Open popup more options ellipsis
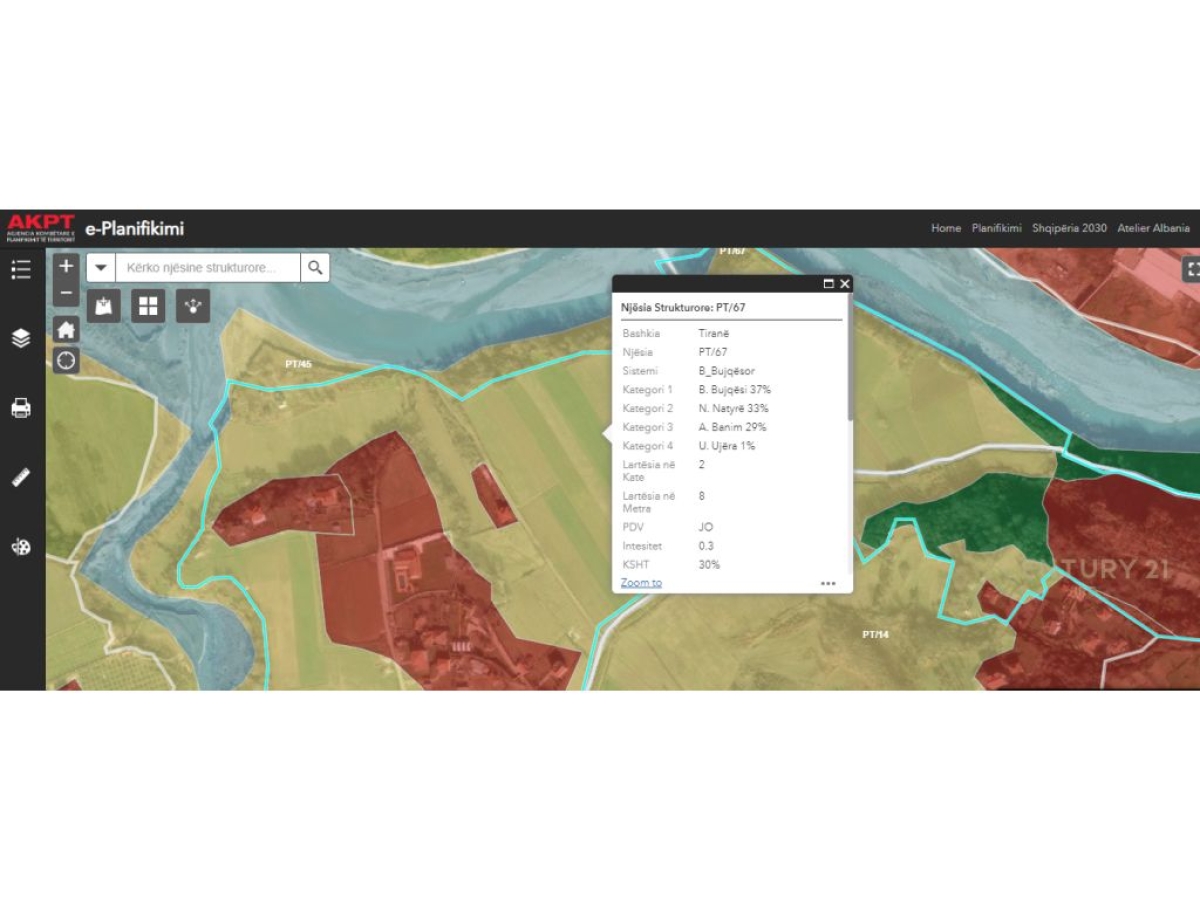 pyautogui.click(x=828, y=583)
